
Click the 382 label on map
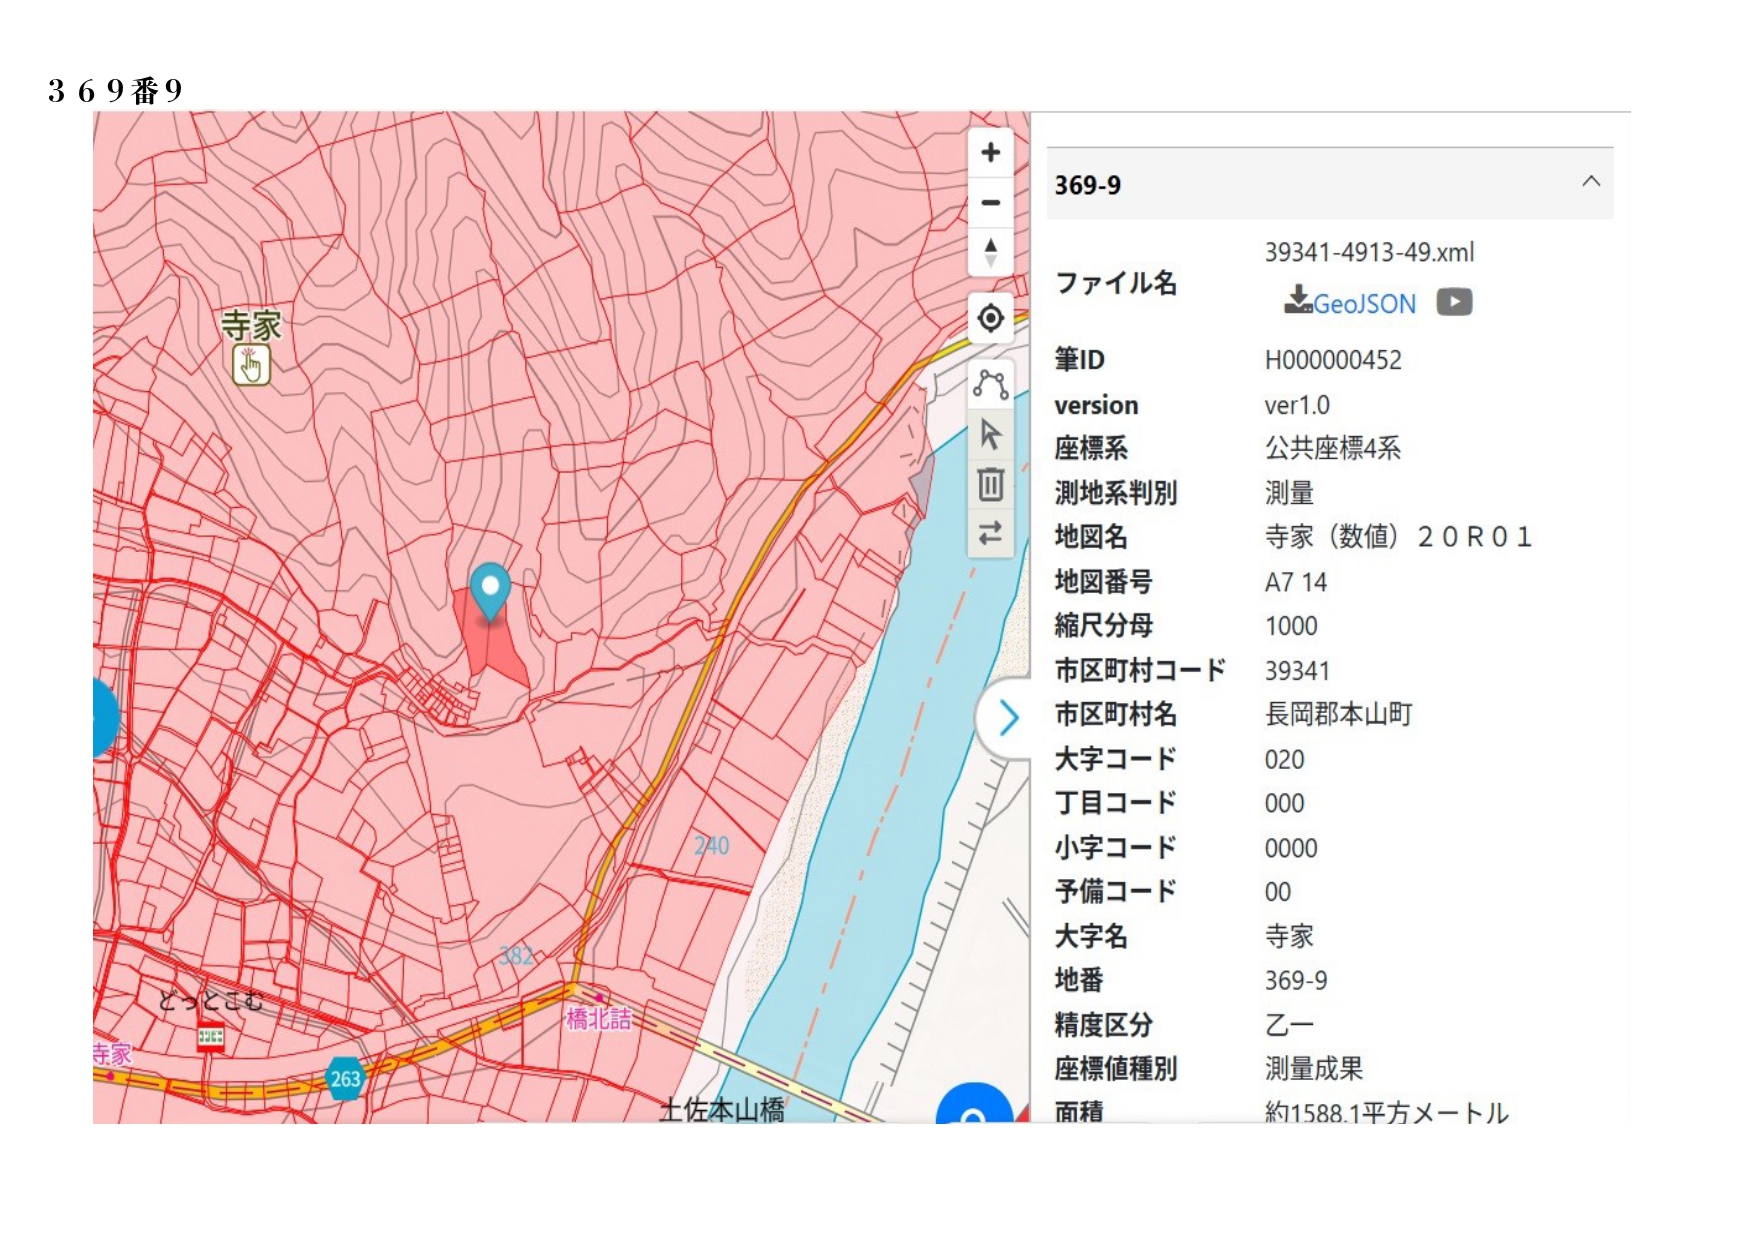[516, 955]
